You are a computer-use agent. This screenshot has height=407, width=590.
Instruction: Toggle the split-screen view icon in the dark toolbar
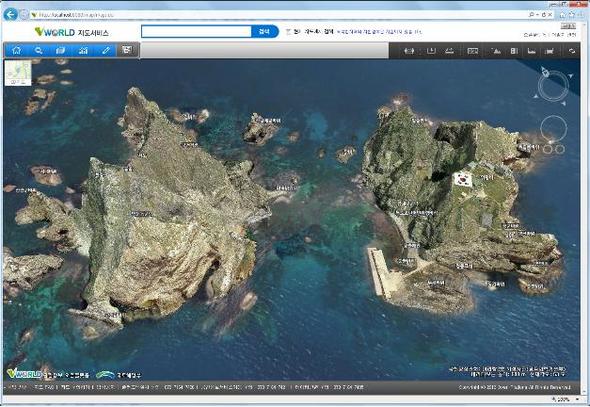514,51
